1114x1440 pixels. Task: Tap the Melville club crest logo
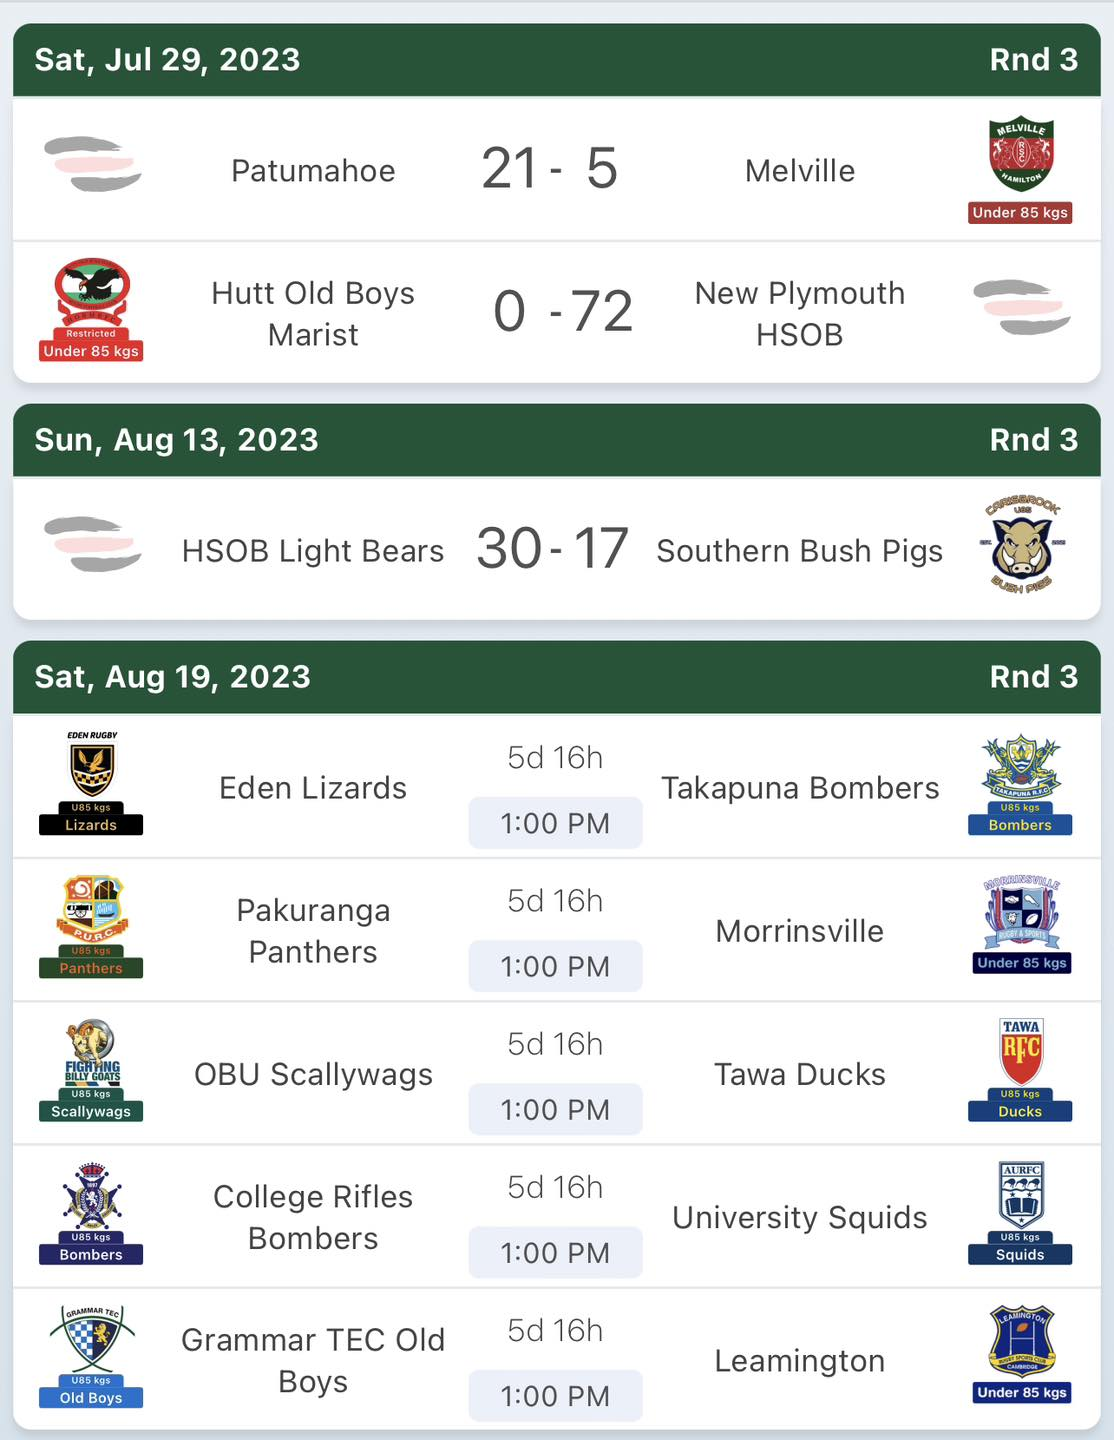[x=1021, y=169]
